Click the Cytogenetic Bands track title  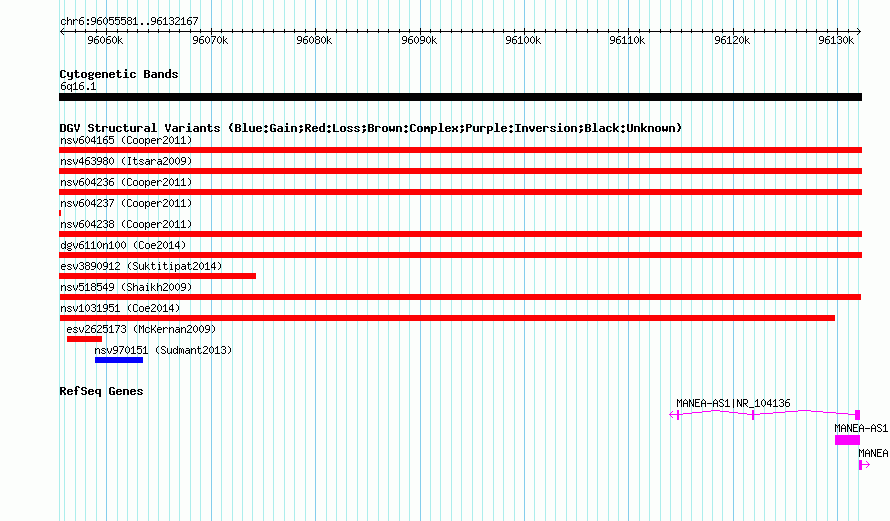click(119, 74)
